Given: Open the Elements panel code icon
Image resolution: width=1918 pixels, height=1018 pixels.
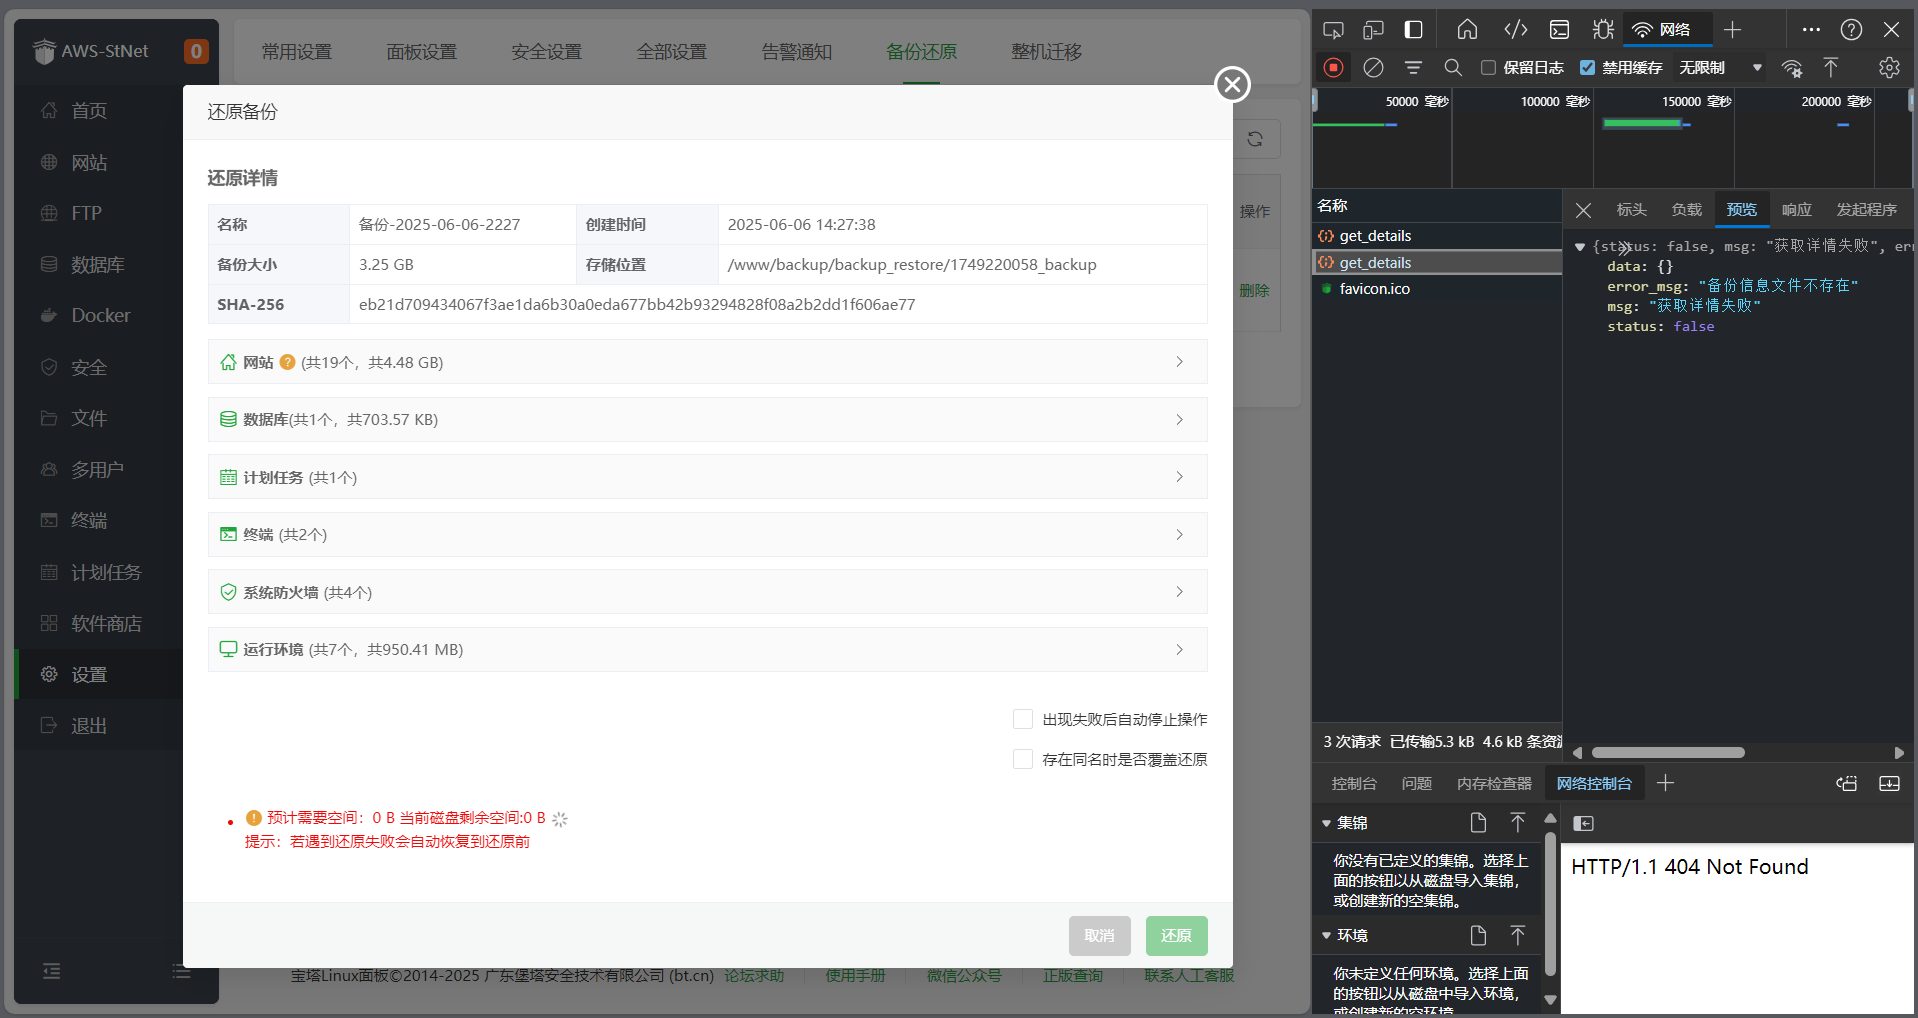Looking at the screenshot, I should pos(1516,30).
